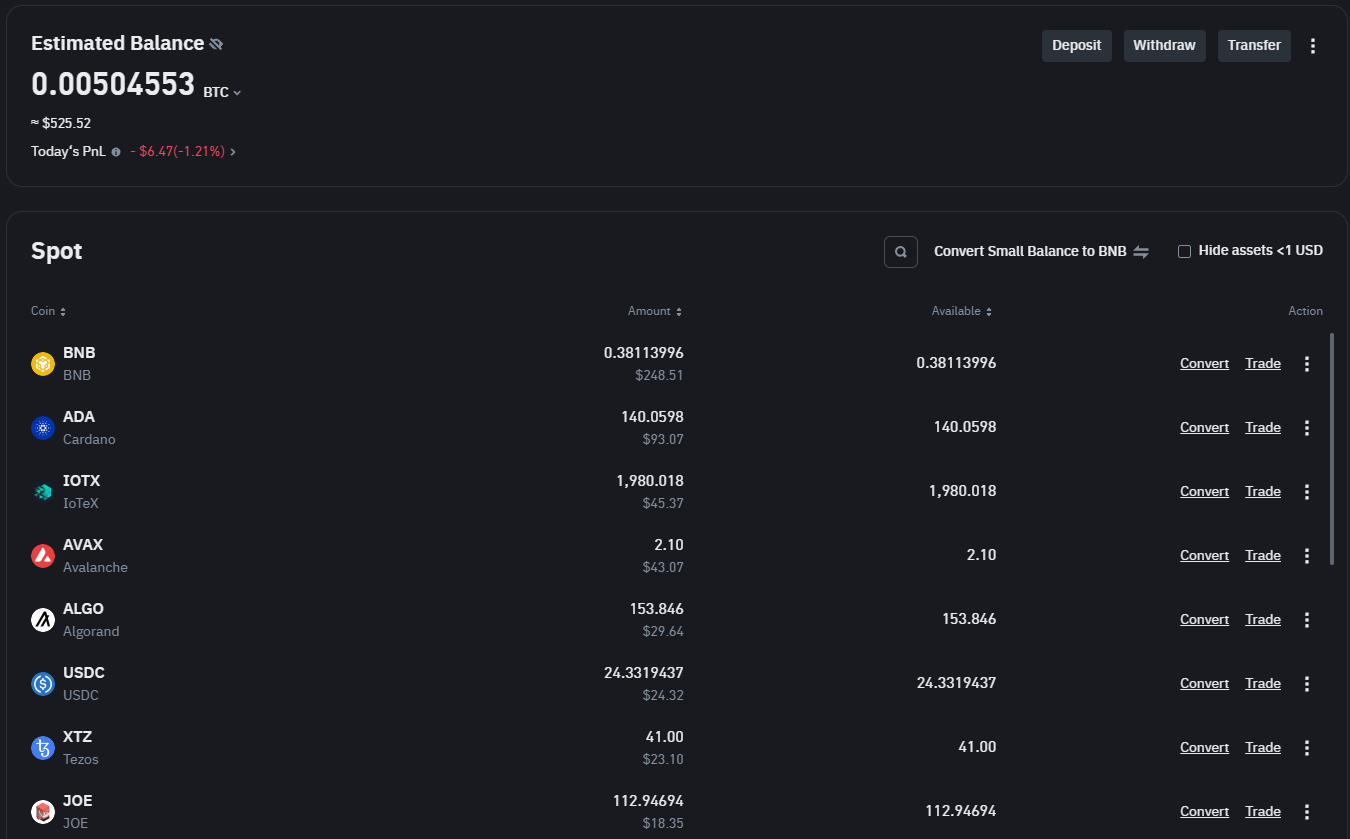Viewport: 1350px width, 839px height.
Task: Click the Avalanche coin name text
Action: coord(95,568)
